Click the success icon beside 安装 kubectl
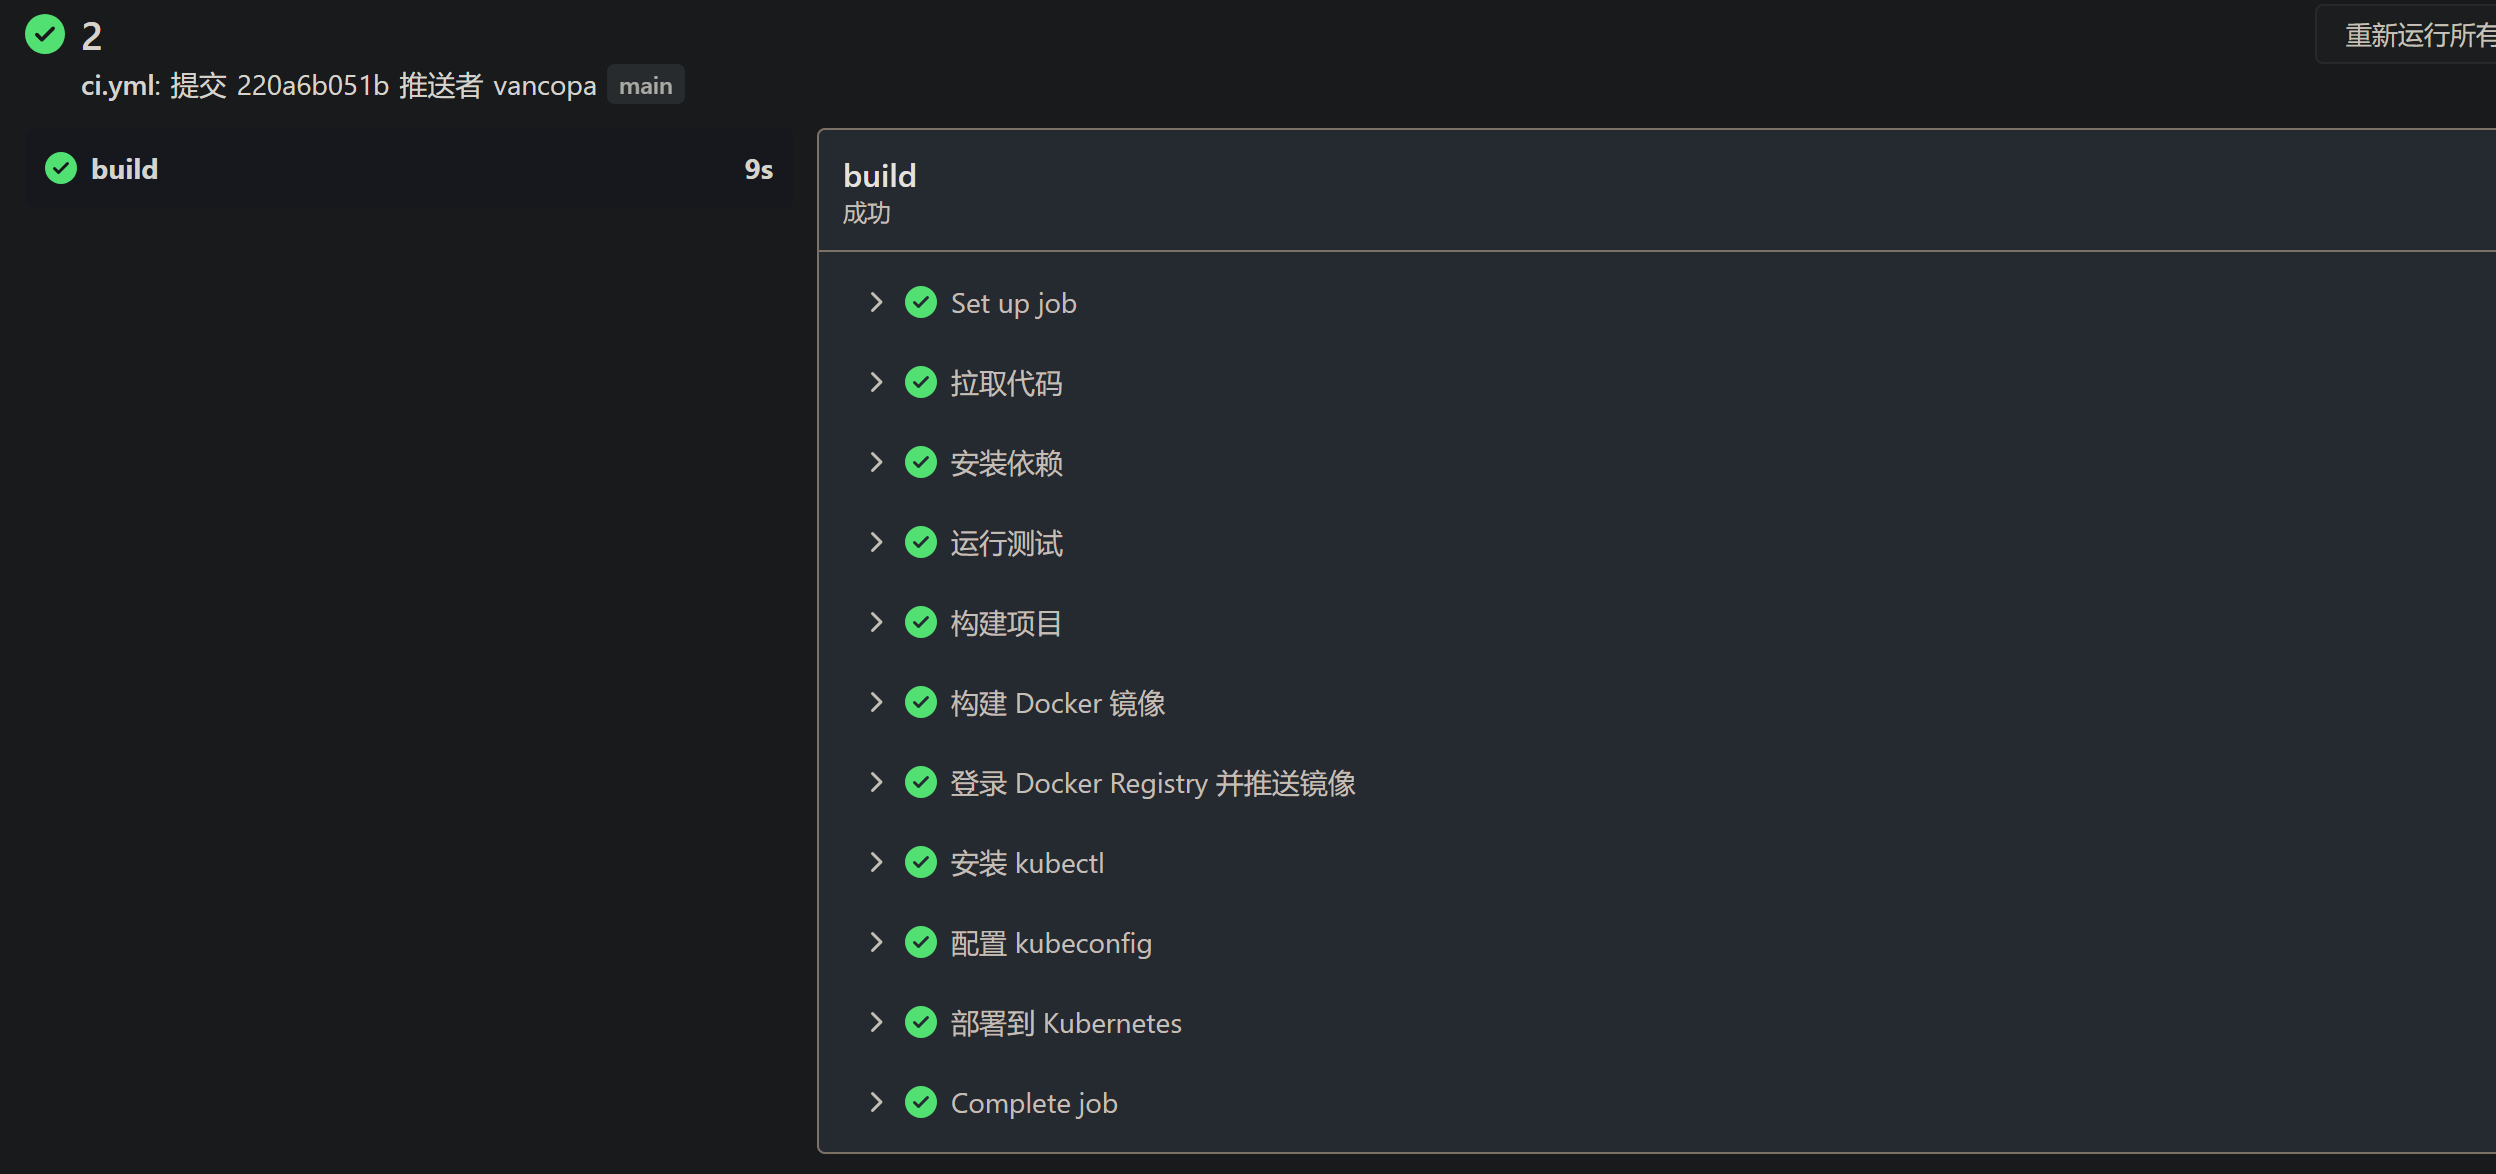Viewport: 2496px width, 1174px height. 920,862
